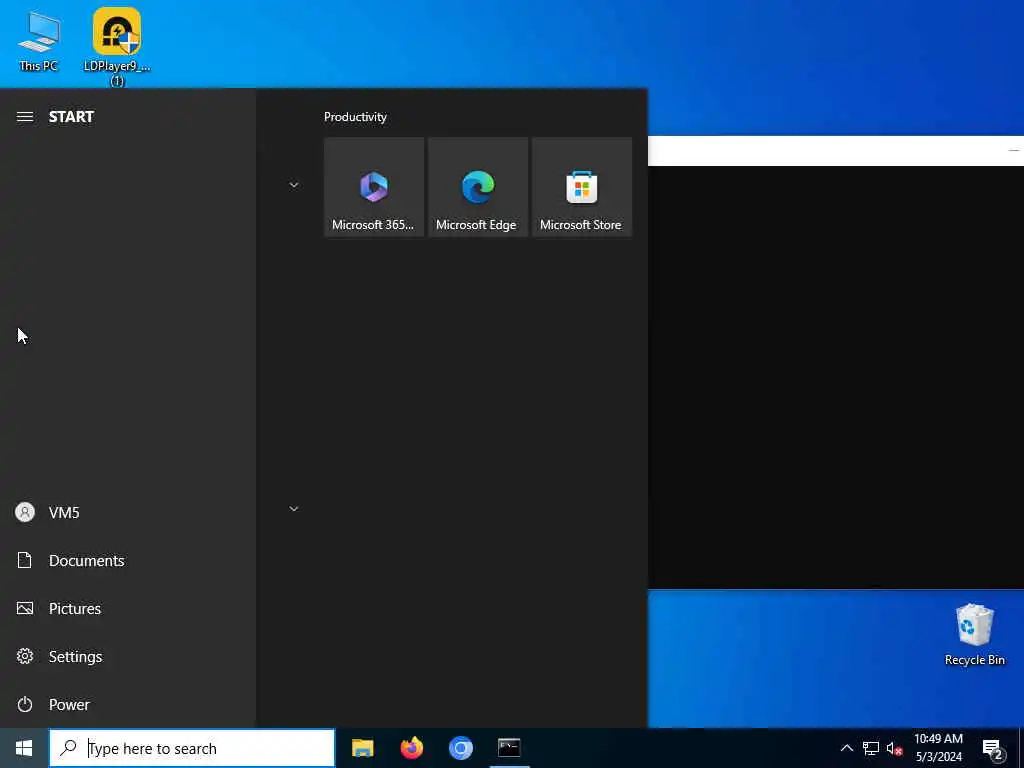Viewport: 1024px width, 768px height.
Task: Focus the Type here to search box
Action: click(192, 748)
